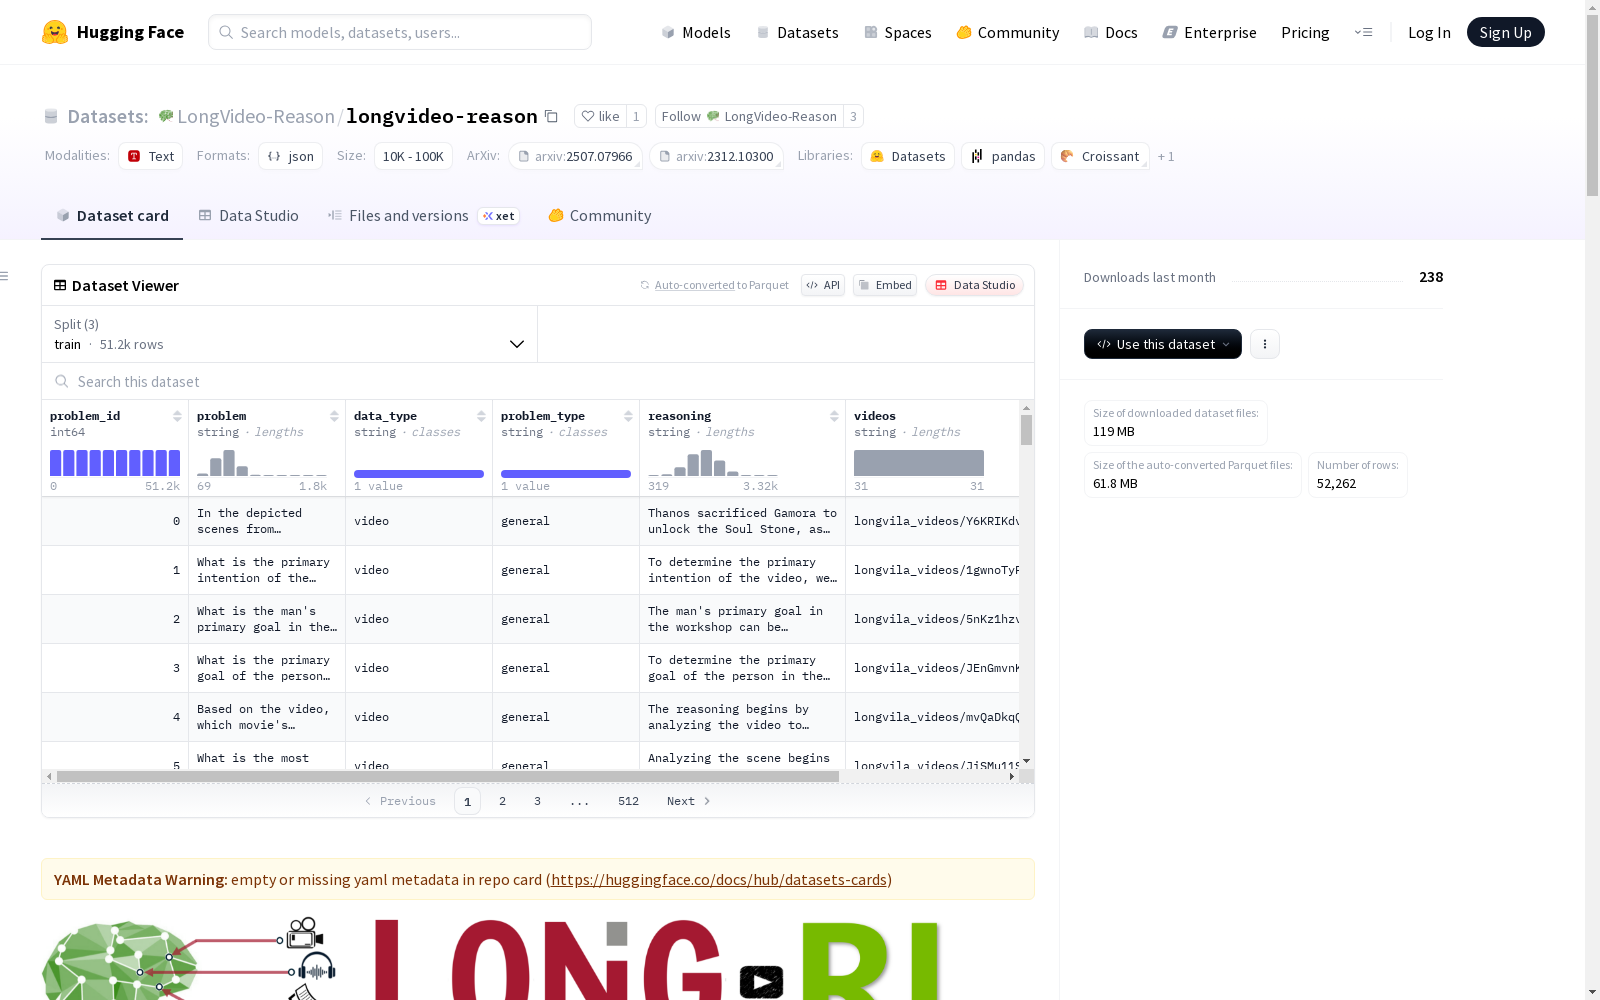The height and width of the screenshot is (1000, 1600).
Task: Click the problem_id histogram range bar
Action: [115, 463]
